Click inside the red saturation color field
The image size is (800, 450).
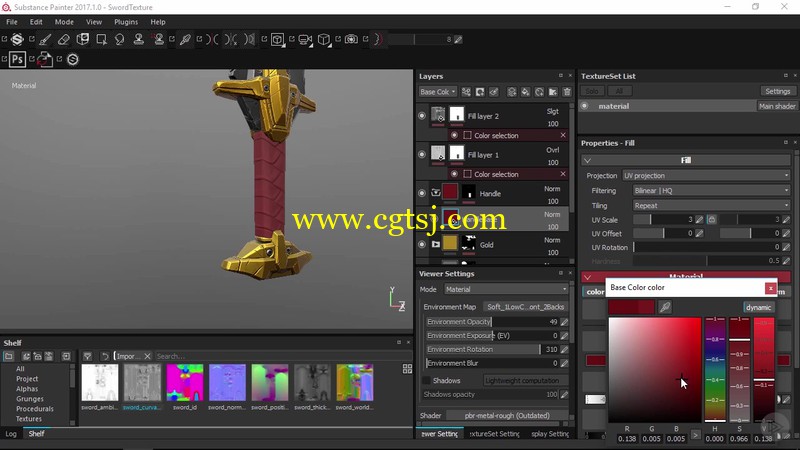point(655,369)
